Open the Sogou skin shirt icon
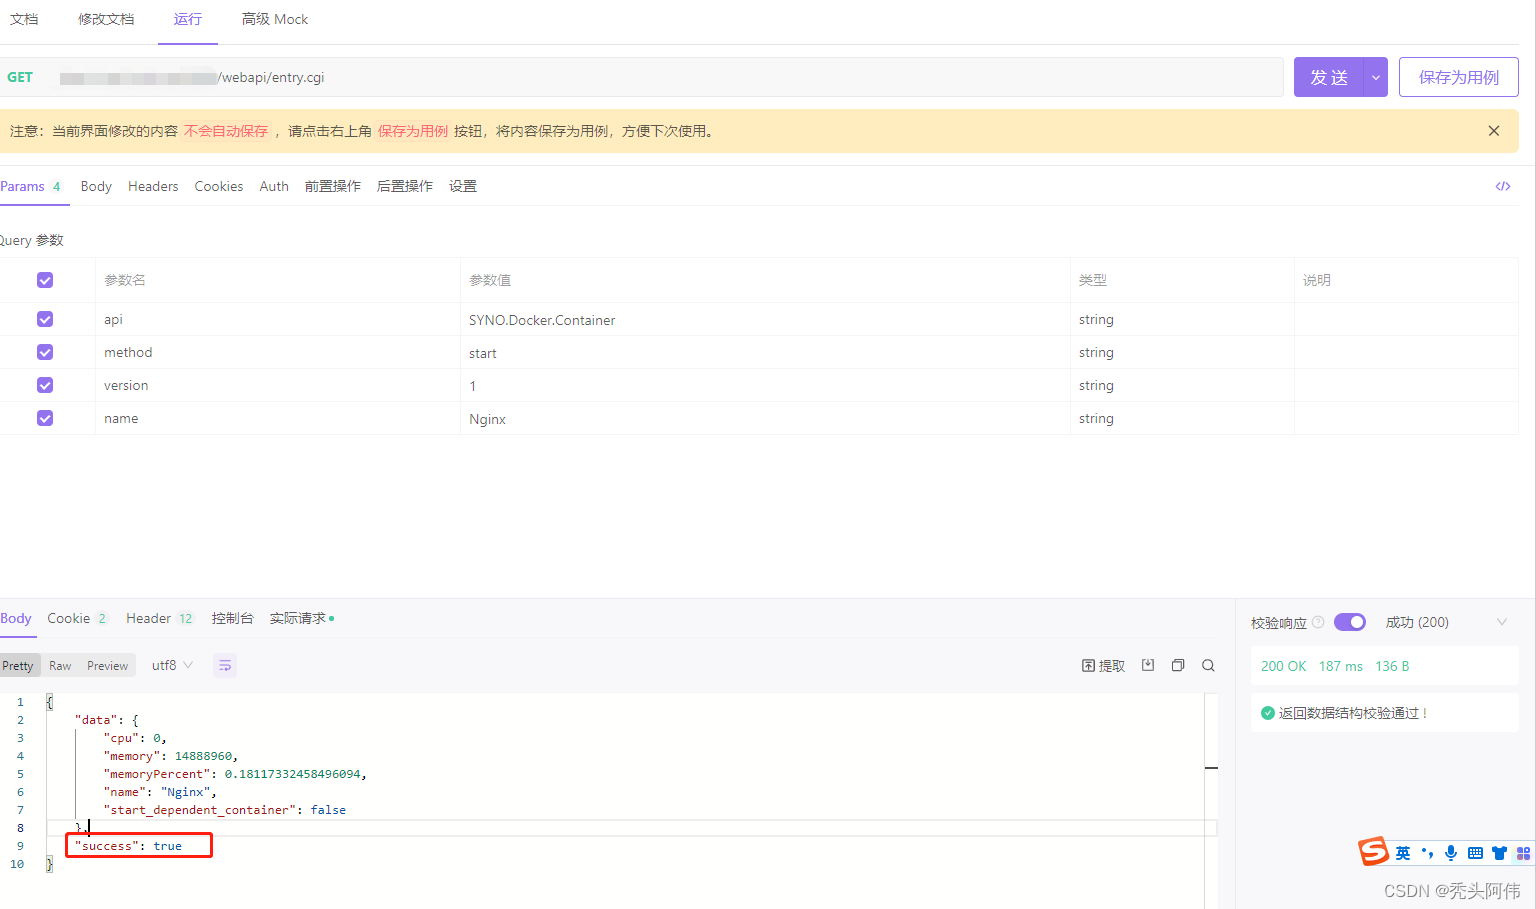 1499,853
